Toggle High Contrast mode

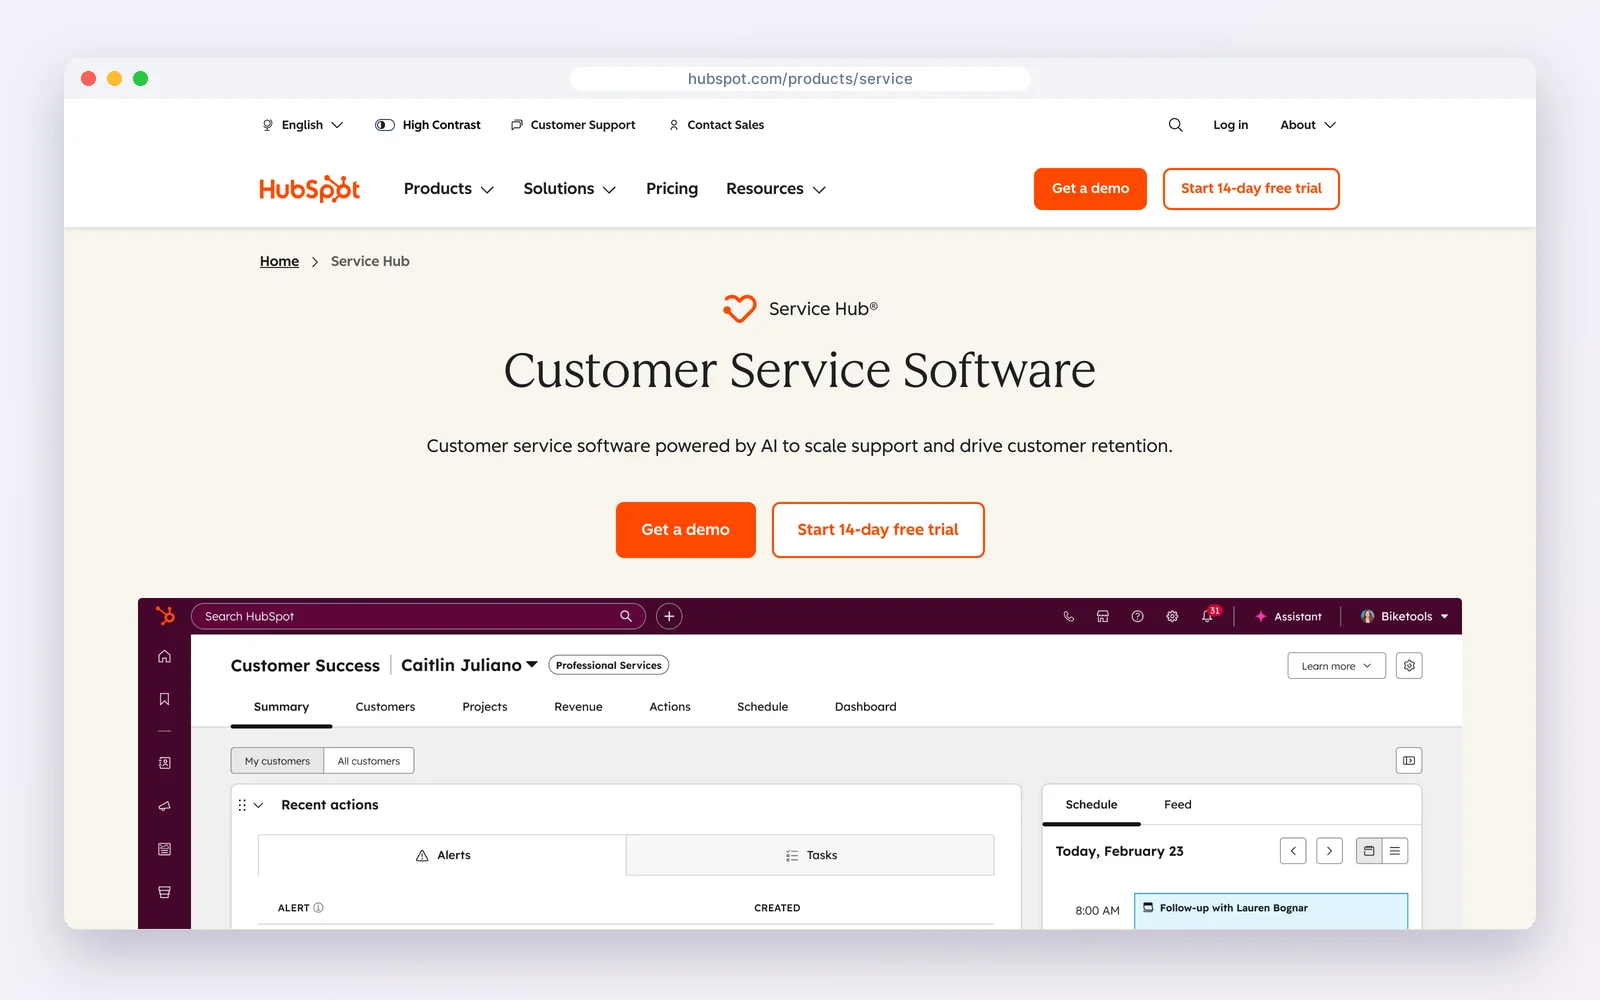[428, 125]
